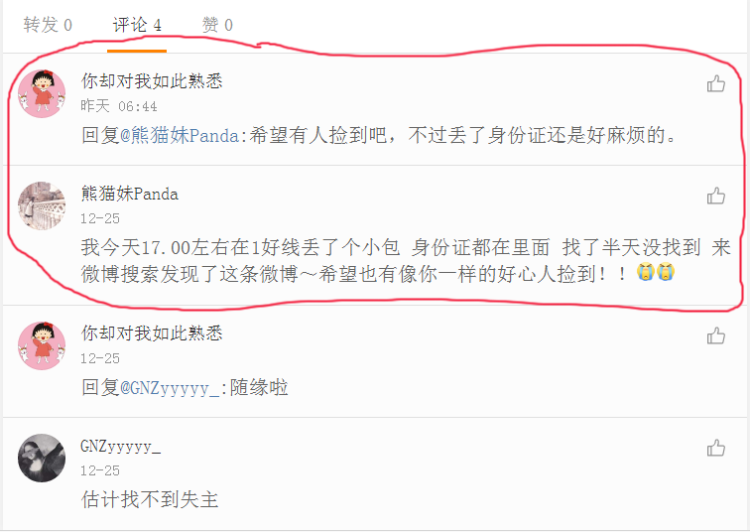
Task: Open GNZyyyyy_ username above 估计找不到失主
Action: pyautogui.click(x=121, y=447)
